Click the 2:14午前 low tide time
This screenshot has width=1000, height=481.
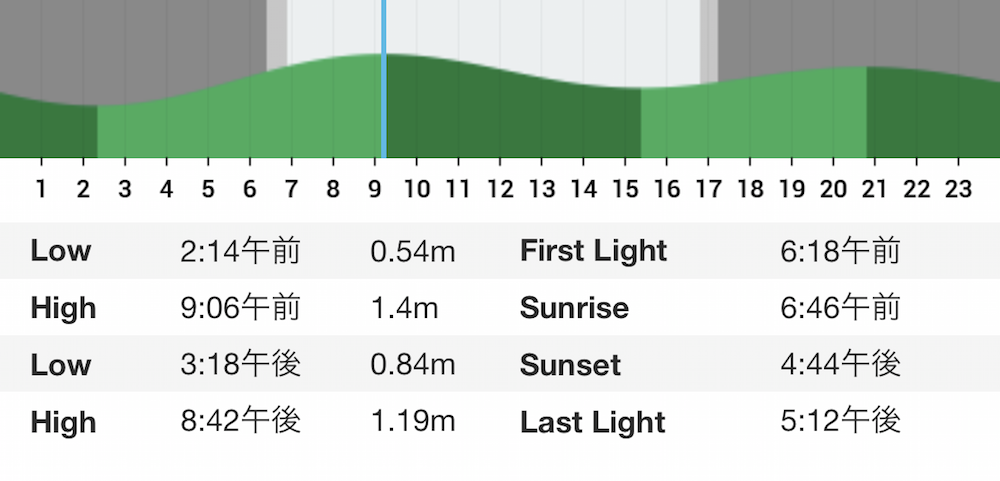click(240, 251)
